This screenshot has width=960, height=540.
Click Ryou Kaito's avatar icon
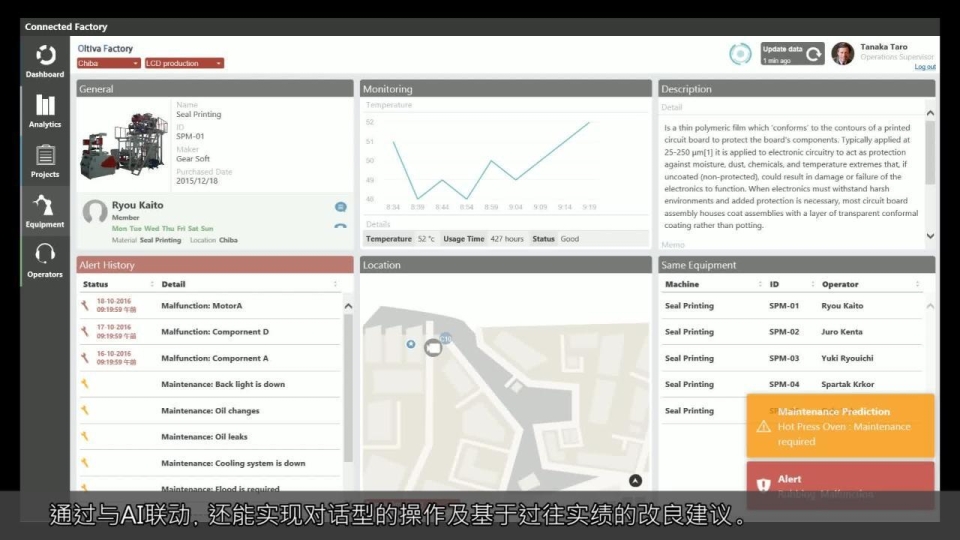[95, 212]
